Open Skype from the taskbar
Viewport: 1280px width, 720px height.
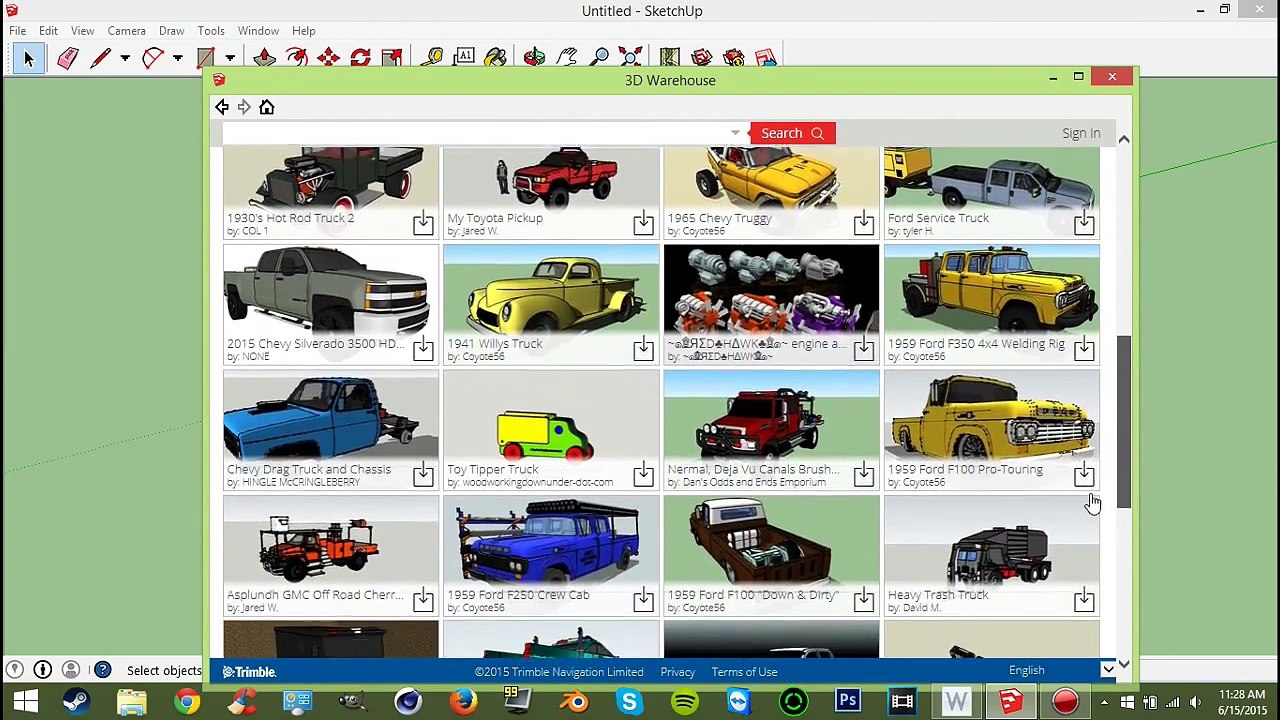[629, 701]
